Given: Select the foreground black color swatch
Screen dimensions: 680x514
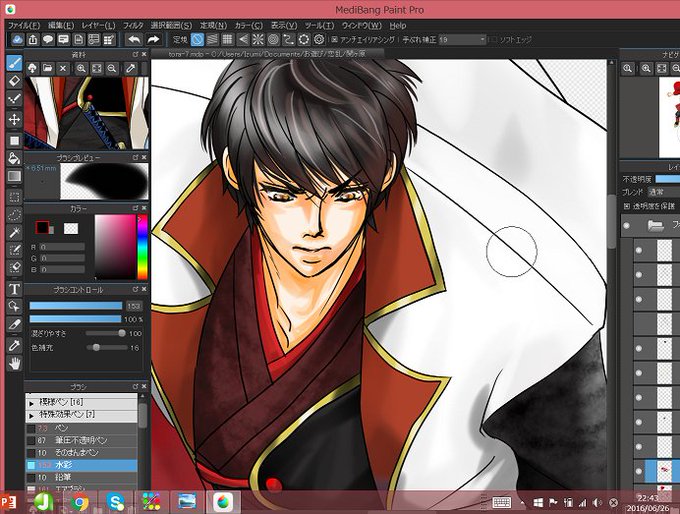Looking at the screenshot, I should [x=42, y=227].
